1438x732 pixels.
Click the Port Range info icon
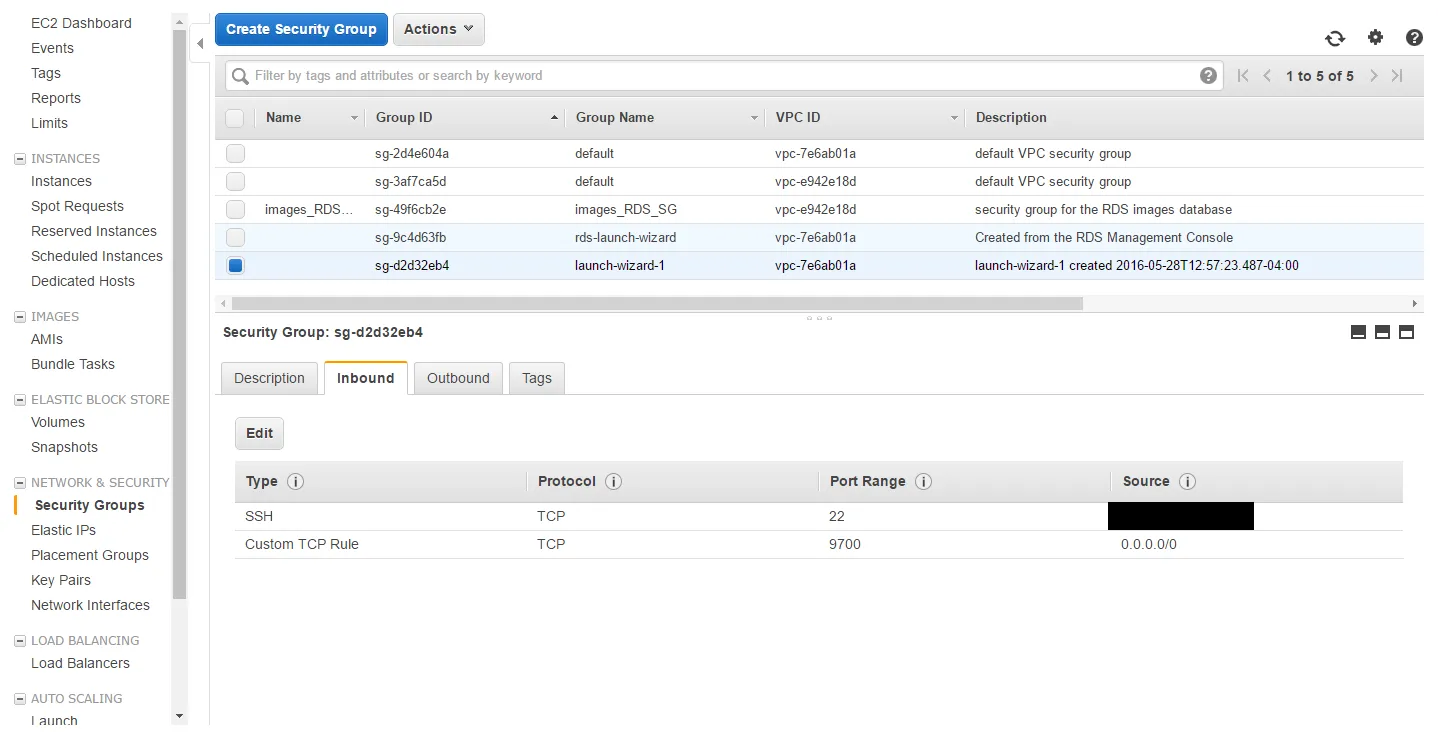point(924,481)
